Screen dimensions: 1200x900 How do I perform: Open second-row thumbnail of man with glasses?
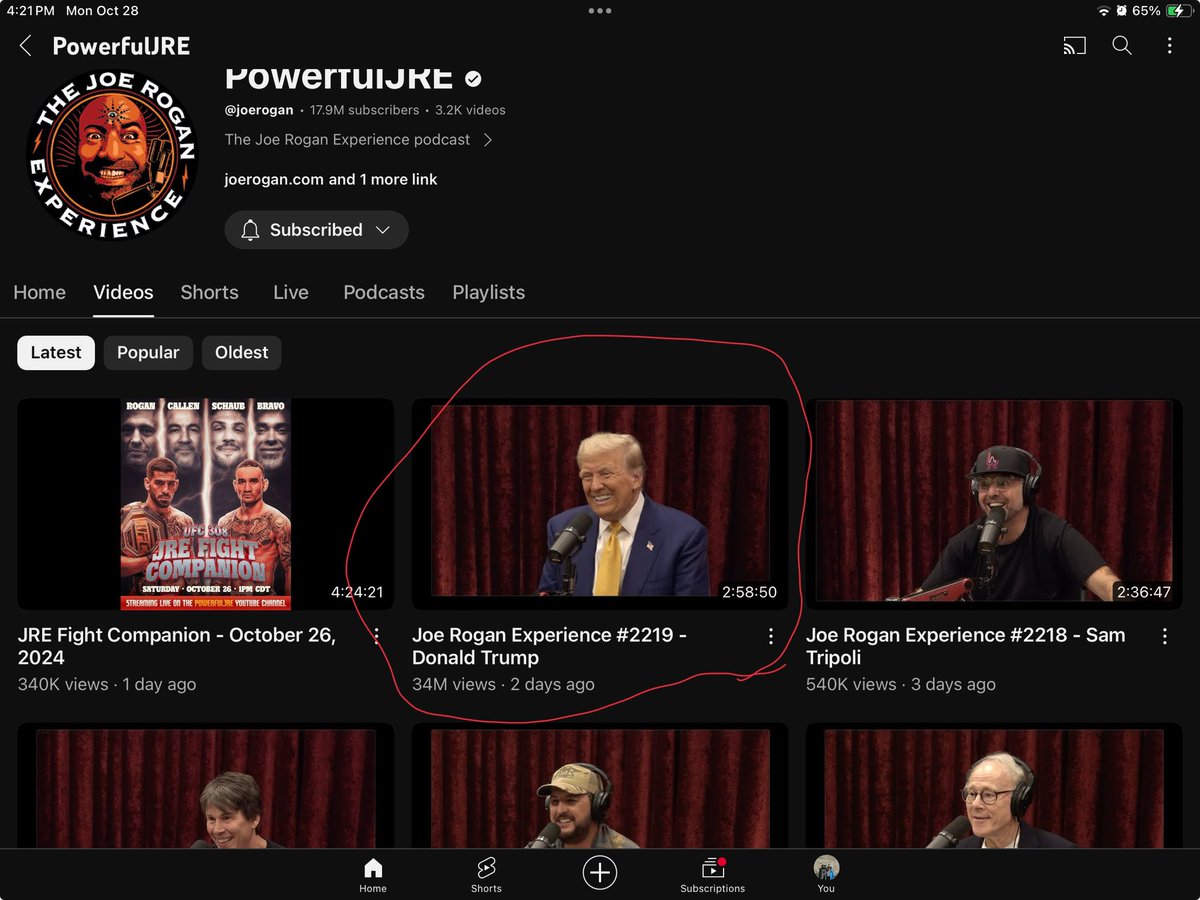click(994, 787)
